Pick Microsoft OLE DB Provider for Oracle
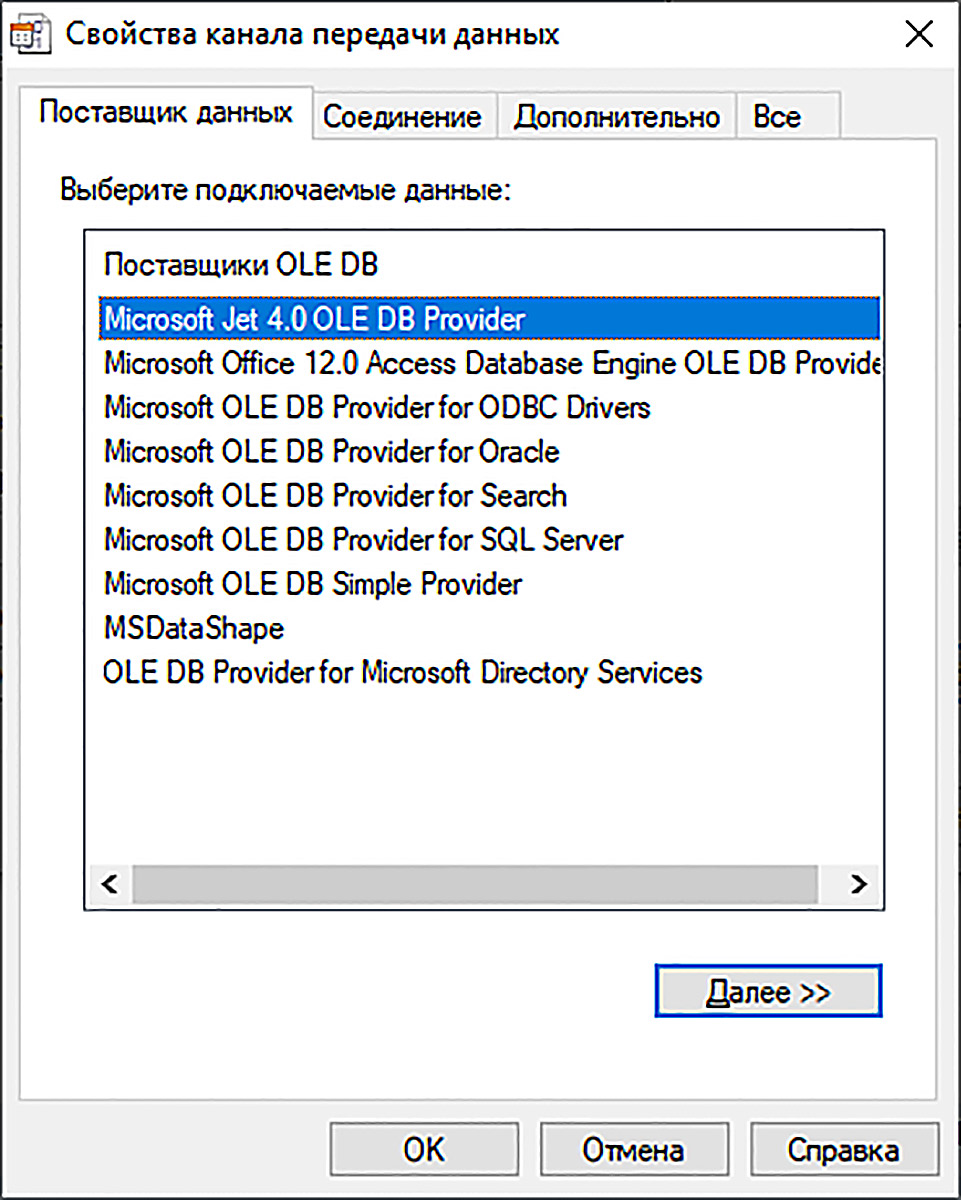Image resolution: width=961 pixels, height=1200 pixels. coord(331,451)
